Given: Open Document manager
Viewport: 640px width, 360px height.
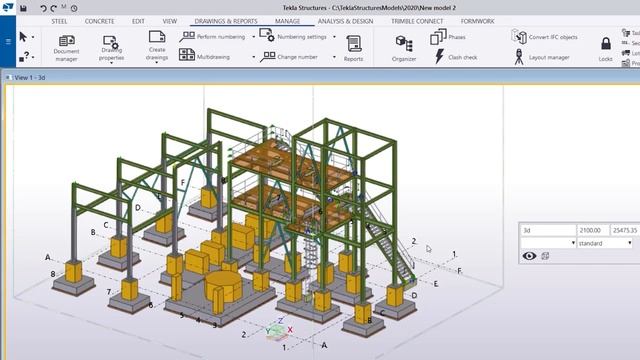Looking at the screenshot, I should (x=67, y=48).
